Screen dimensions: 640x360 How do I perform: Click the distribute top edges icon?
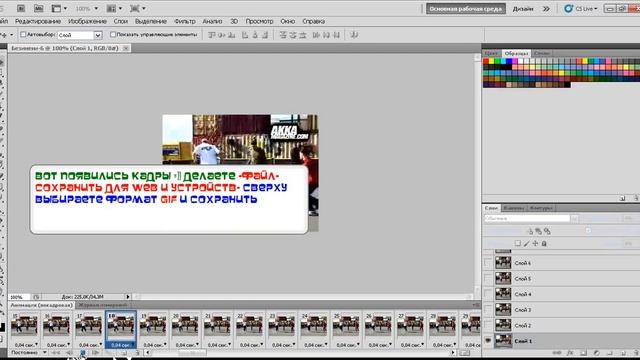coord(283,35)
